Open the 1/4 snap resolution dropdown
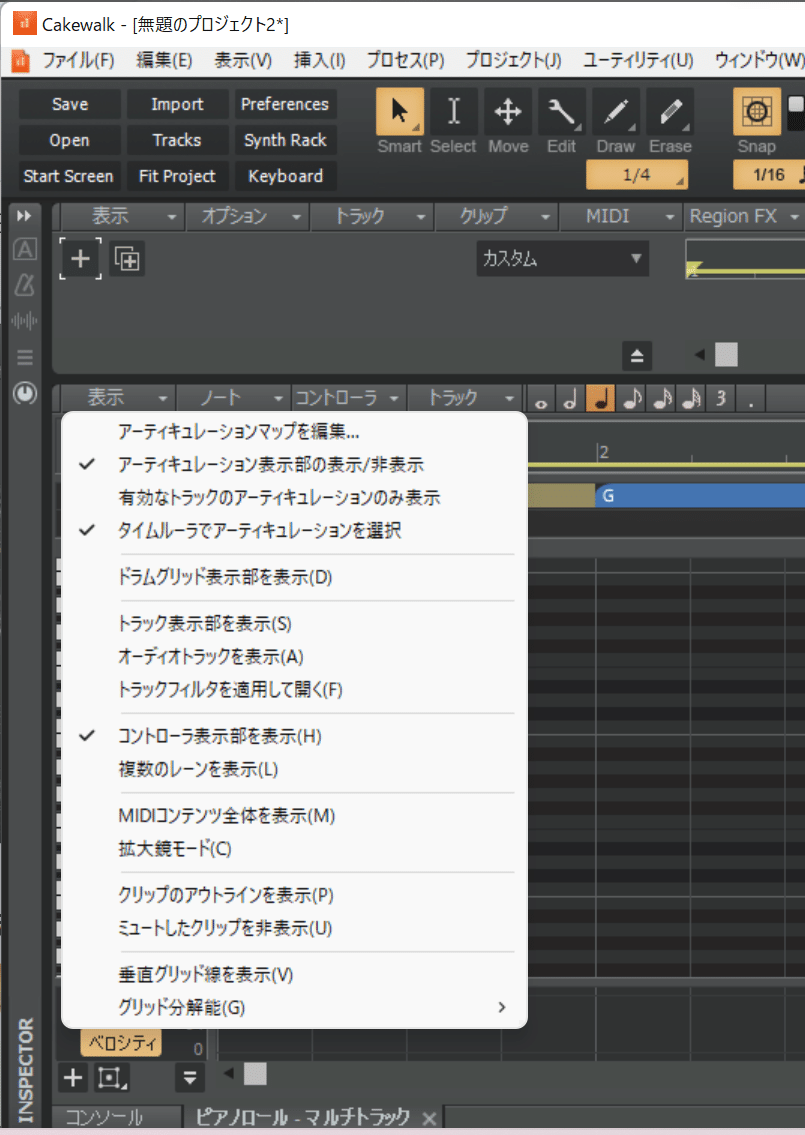Screen dimensions: 805x1135 (x=636, y=174)
